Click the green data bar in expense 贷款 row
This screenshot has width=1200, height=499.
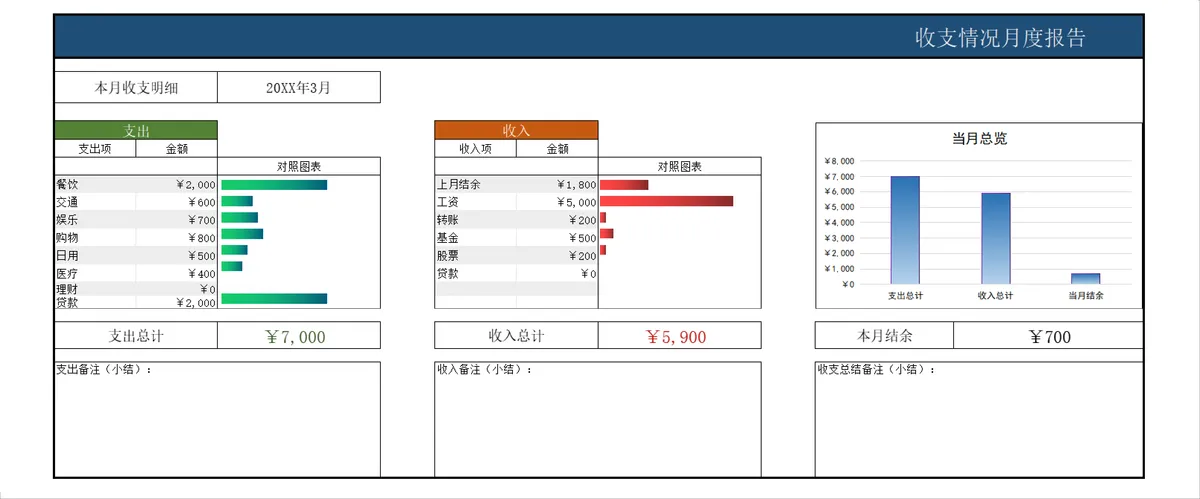[274, 298]
